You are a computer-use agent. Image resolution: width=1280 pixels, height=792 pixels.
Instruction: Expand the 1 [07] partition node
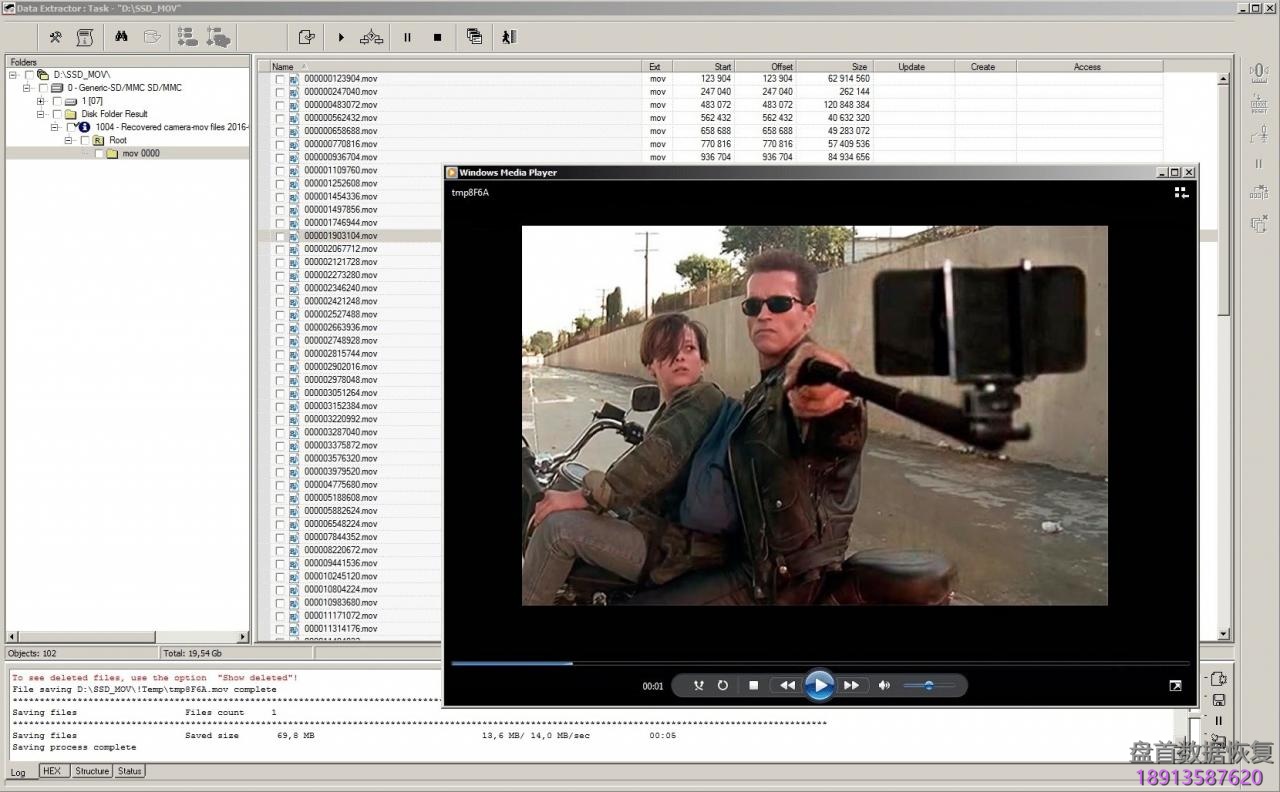coord(41,101)
